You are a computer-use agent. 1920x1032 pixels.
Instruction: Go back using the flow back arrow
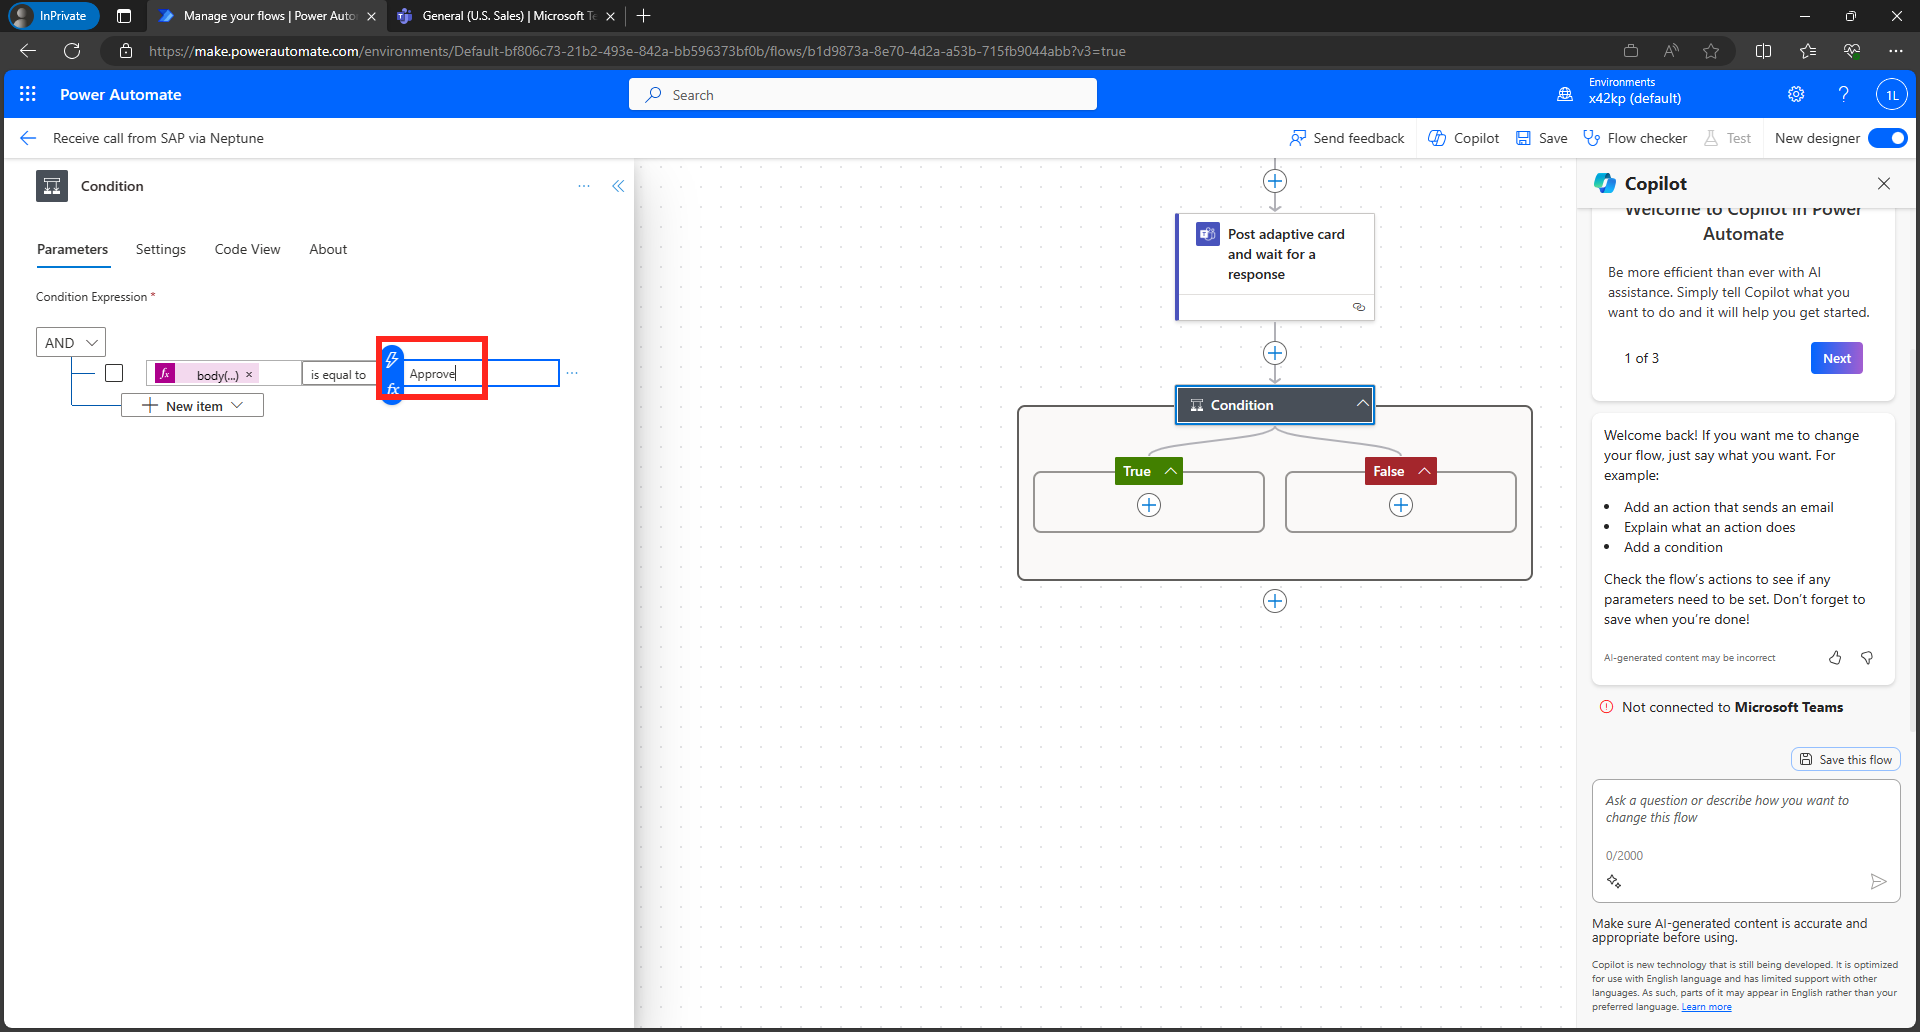(x=28, y=138)
